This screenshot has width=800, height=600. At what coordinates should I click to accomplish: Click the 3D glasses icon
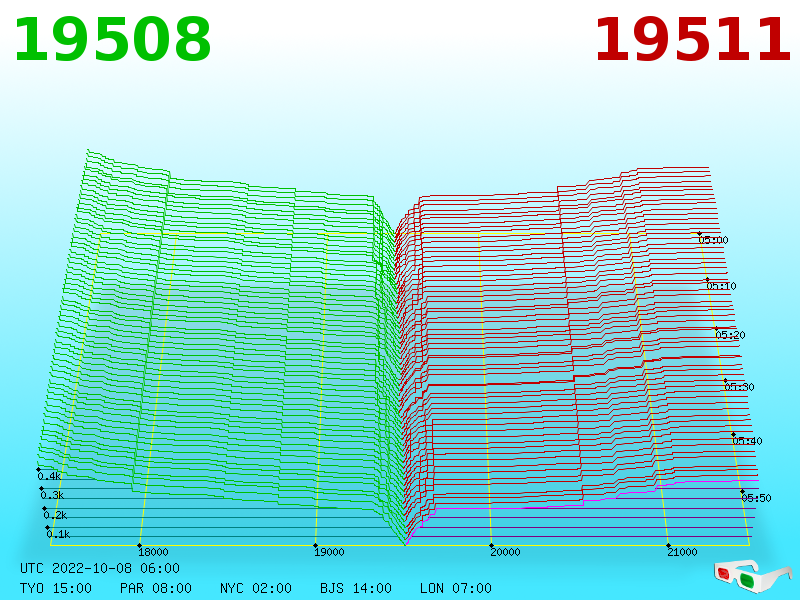[x=752, y=576]
